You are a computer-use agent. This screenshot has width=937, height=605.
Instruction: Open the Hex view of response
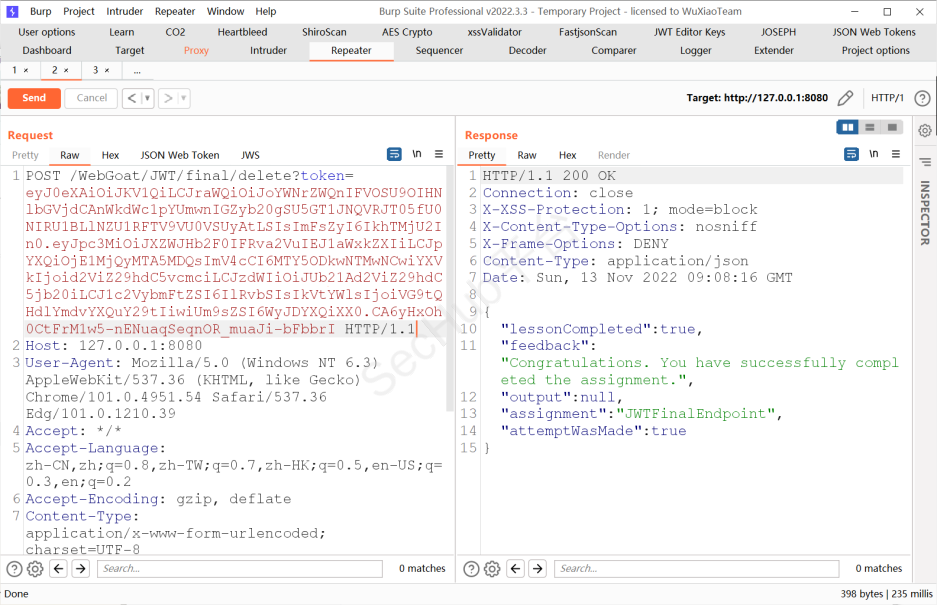click(567, 155)
